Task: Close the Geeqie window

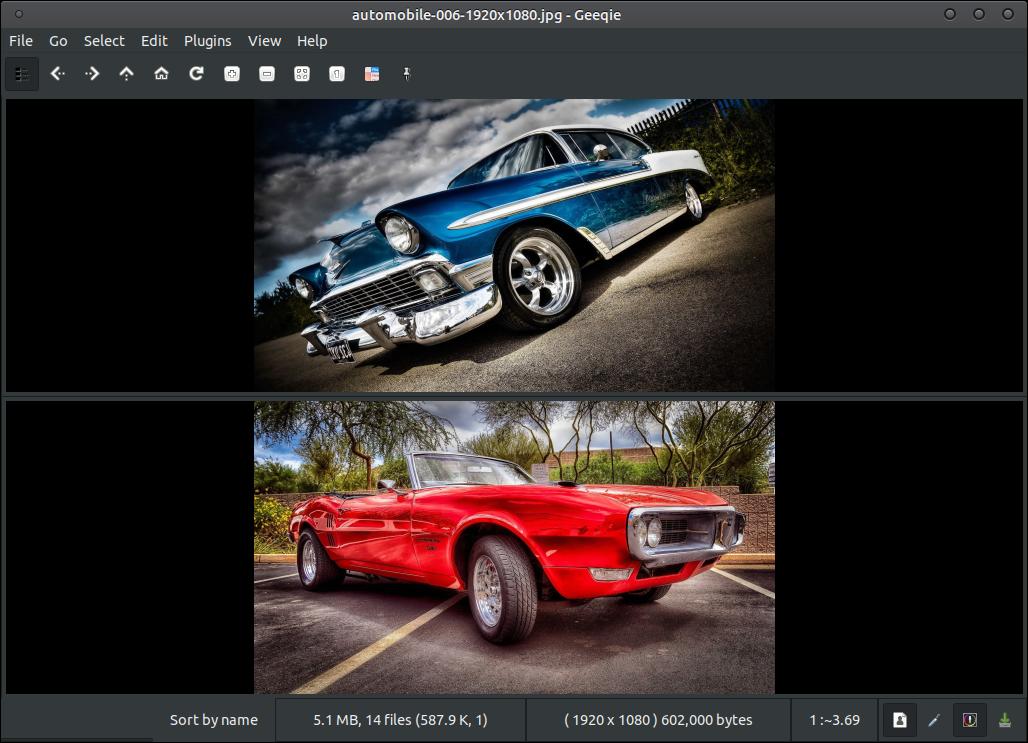Action: coord(1008,14)
